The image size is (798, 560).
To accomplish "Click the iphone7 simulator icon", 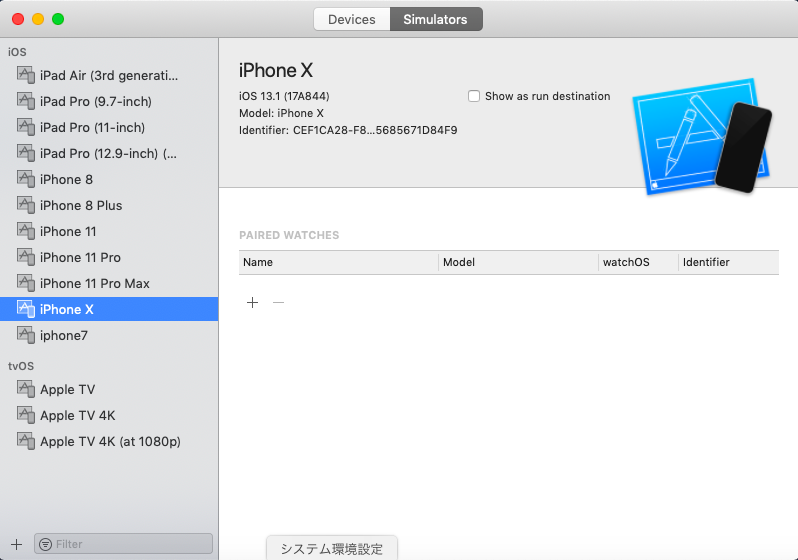I will coord(25,335).
